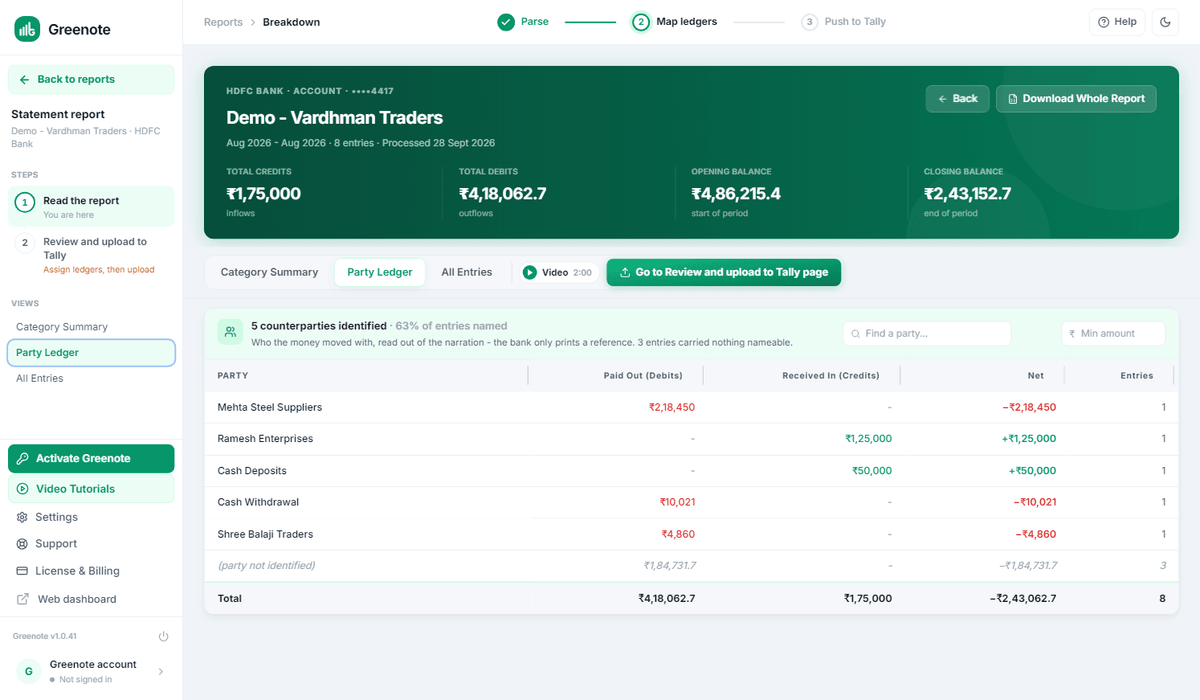Click the Support lifebuoy icon
Screen dimensions: 1200x700
click(x=23, y=544)
